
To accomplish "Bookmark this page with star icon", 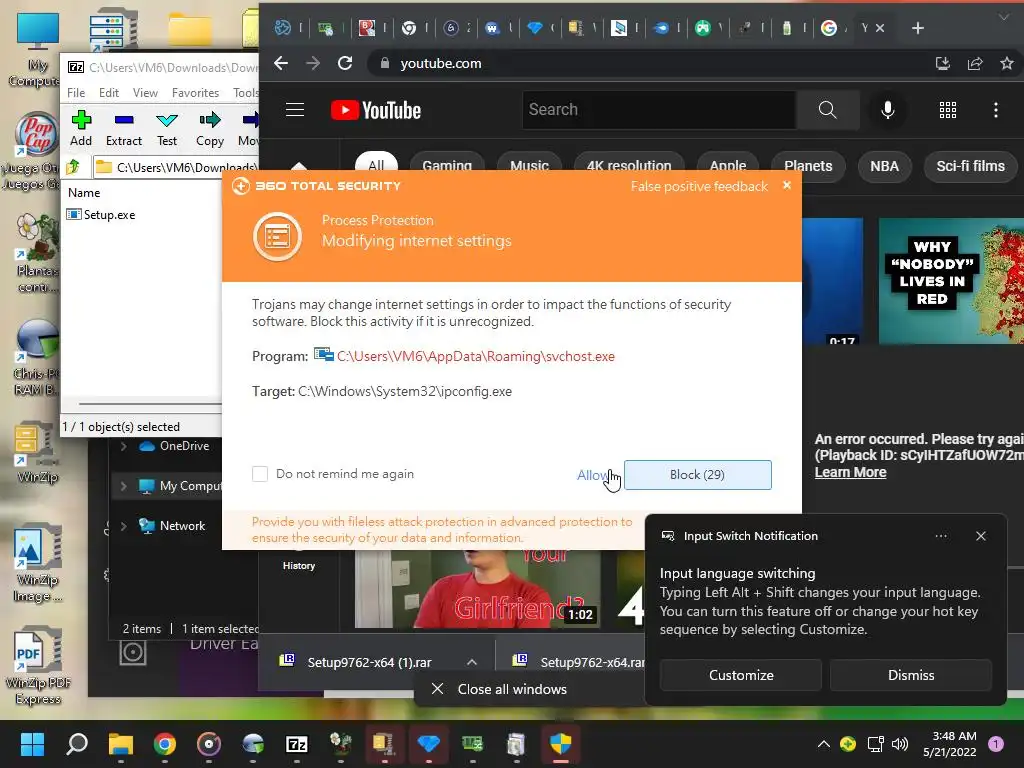I will coord(1007,63).
